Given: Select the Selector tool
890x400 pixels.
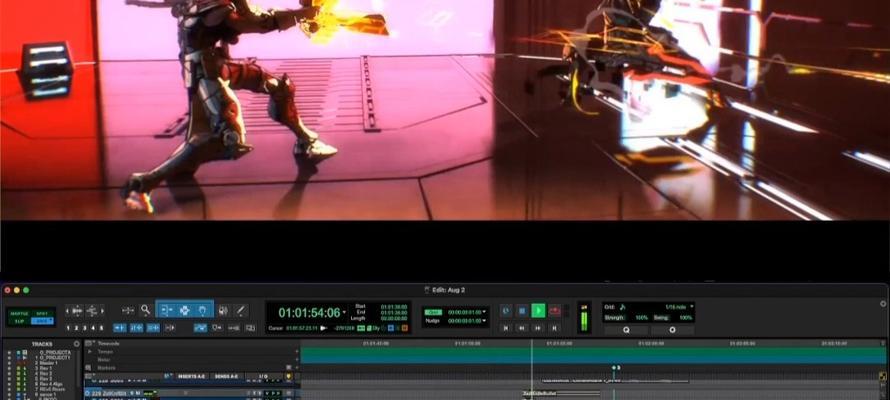Looking at the screenshot, I should pos(184,310).
